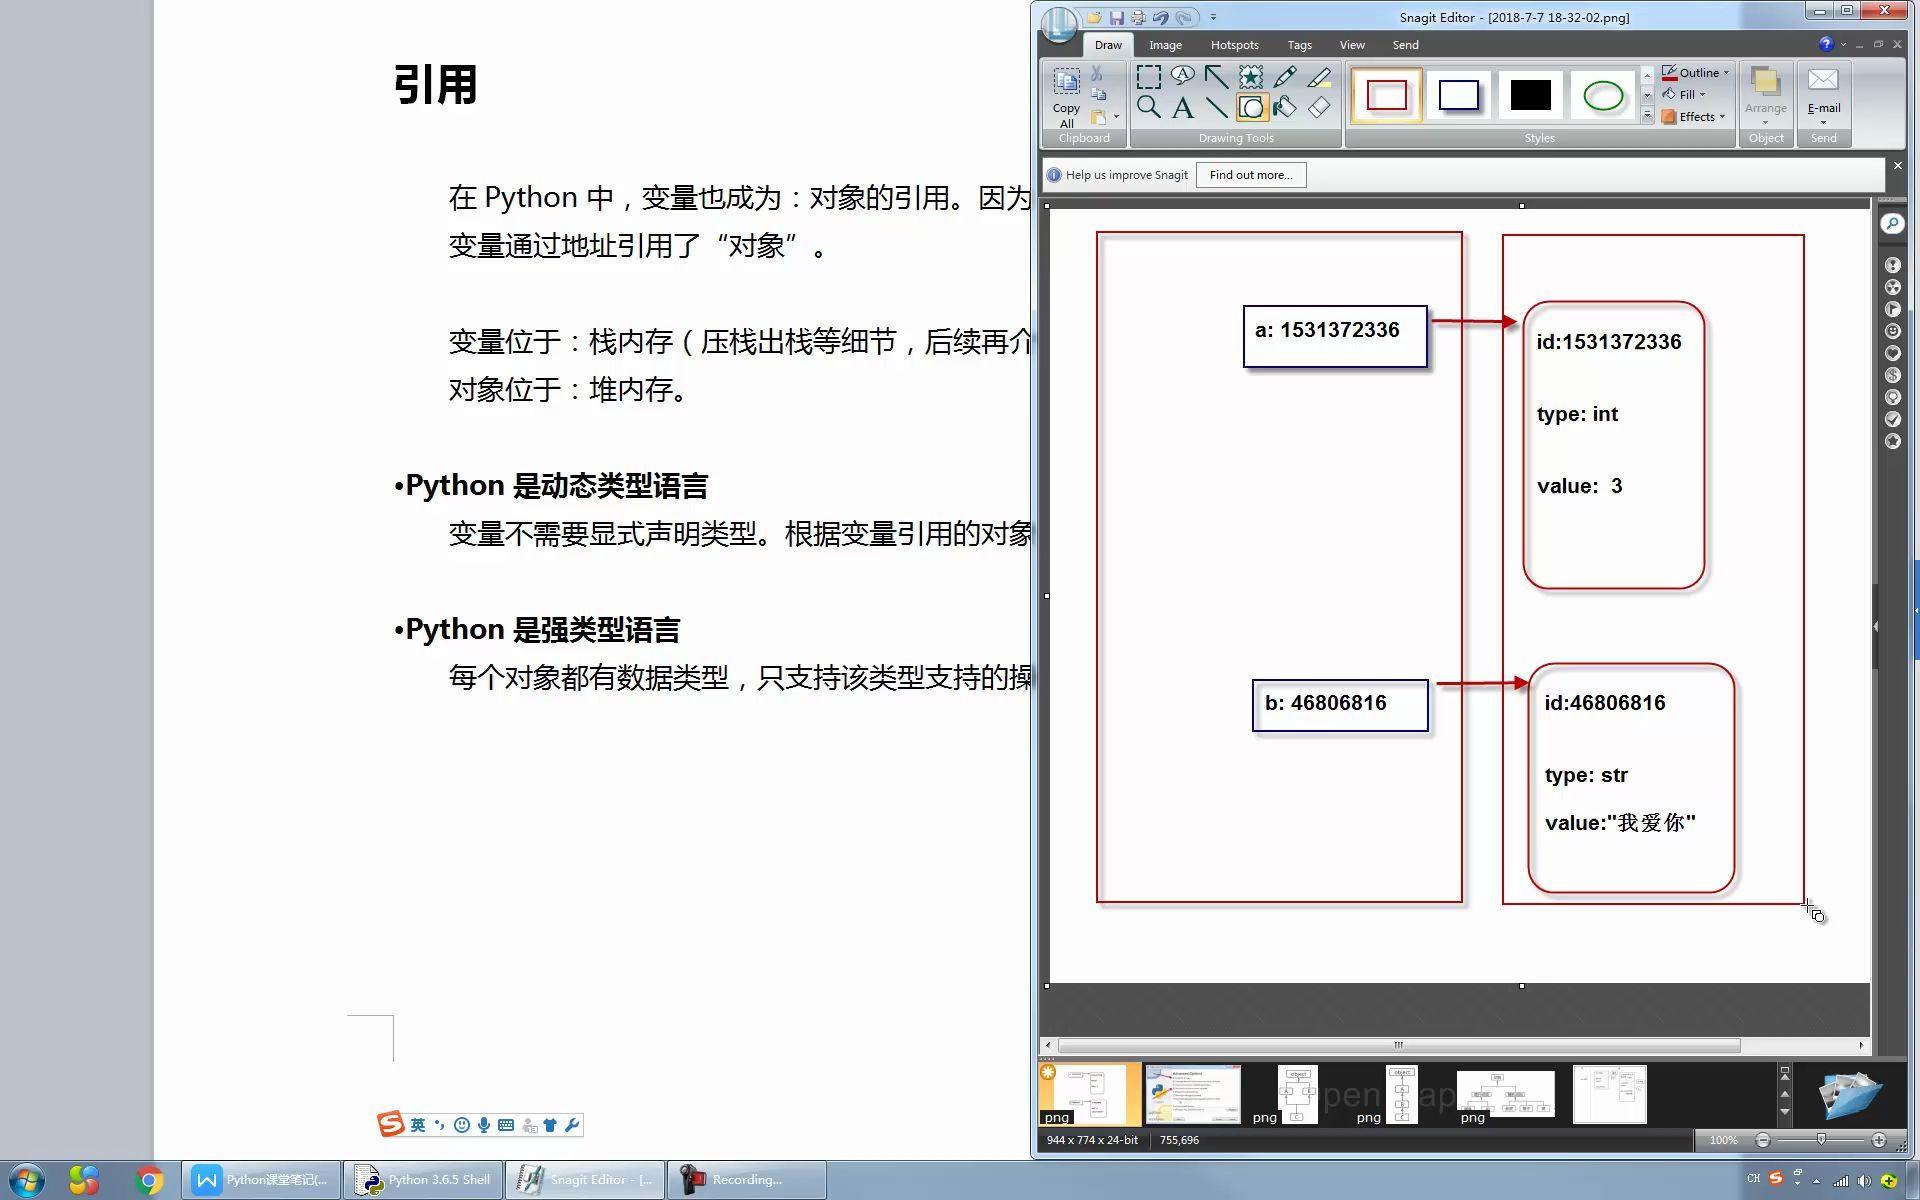Switch to the Image ribbon tab
1920x1200 pixels.
1165,45
